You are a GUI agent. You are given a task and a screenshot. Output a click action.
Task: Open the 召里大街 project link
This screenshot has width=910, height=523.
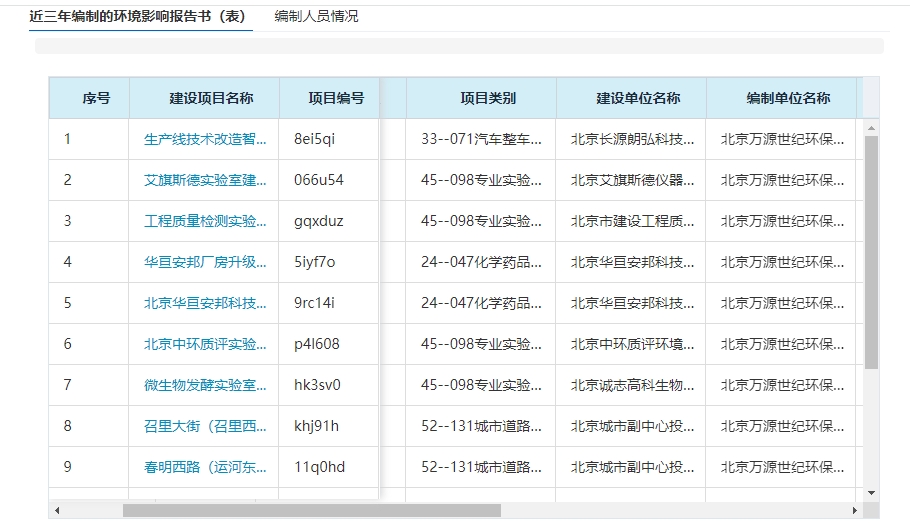pyautogui.click(x=205, y=426)
